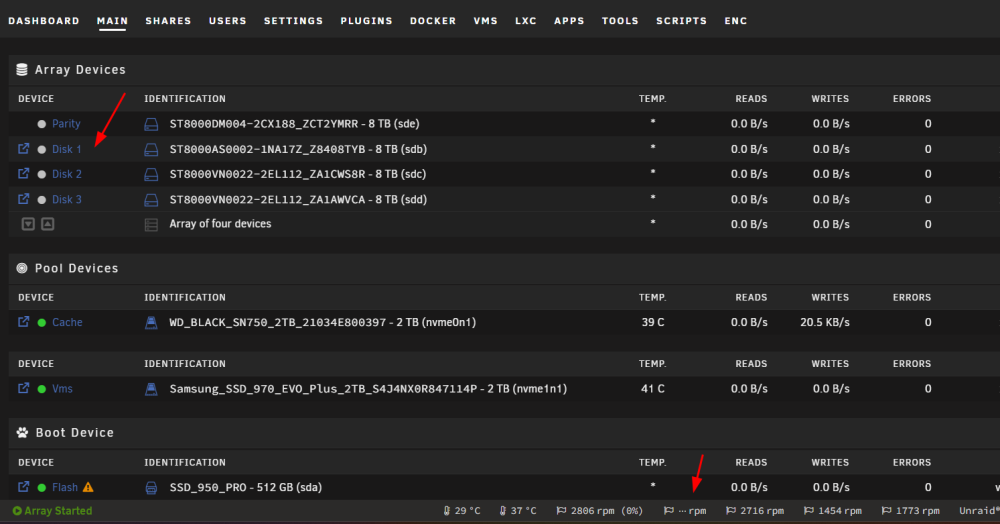Click the Vms green status indicator

(x=41, y=389)
